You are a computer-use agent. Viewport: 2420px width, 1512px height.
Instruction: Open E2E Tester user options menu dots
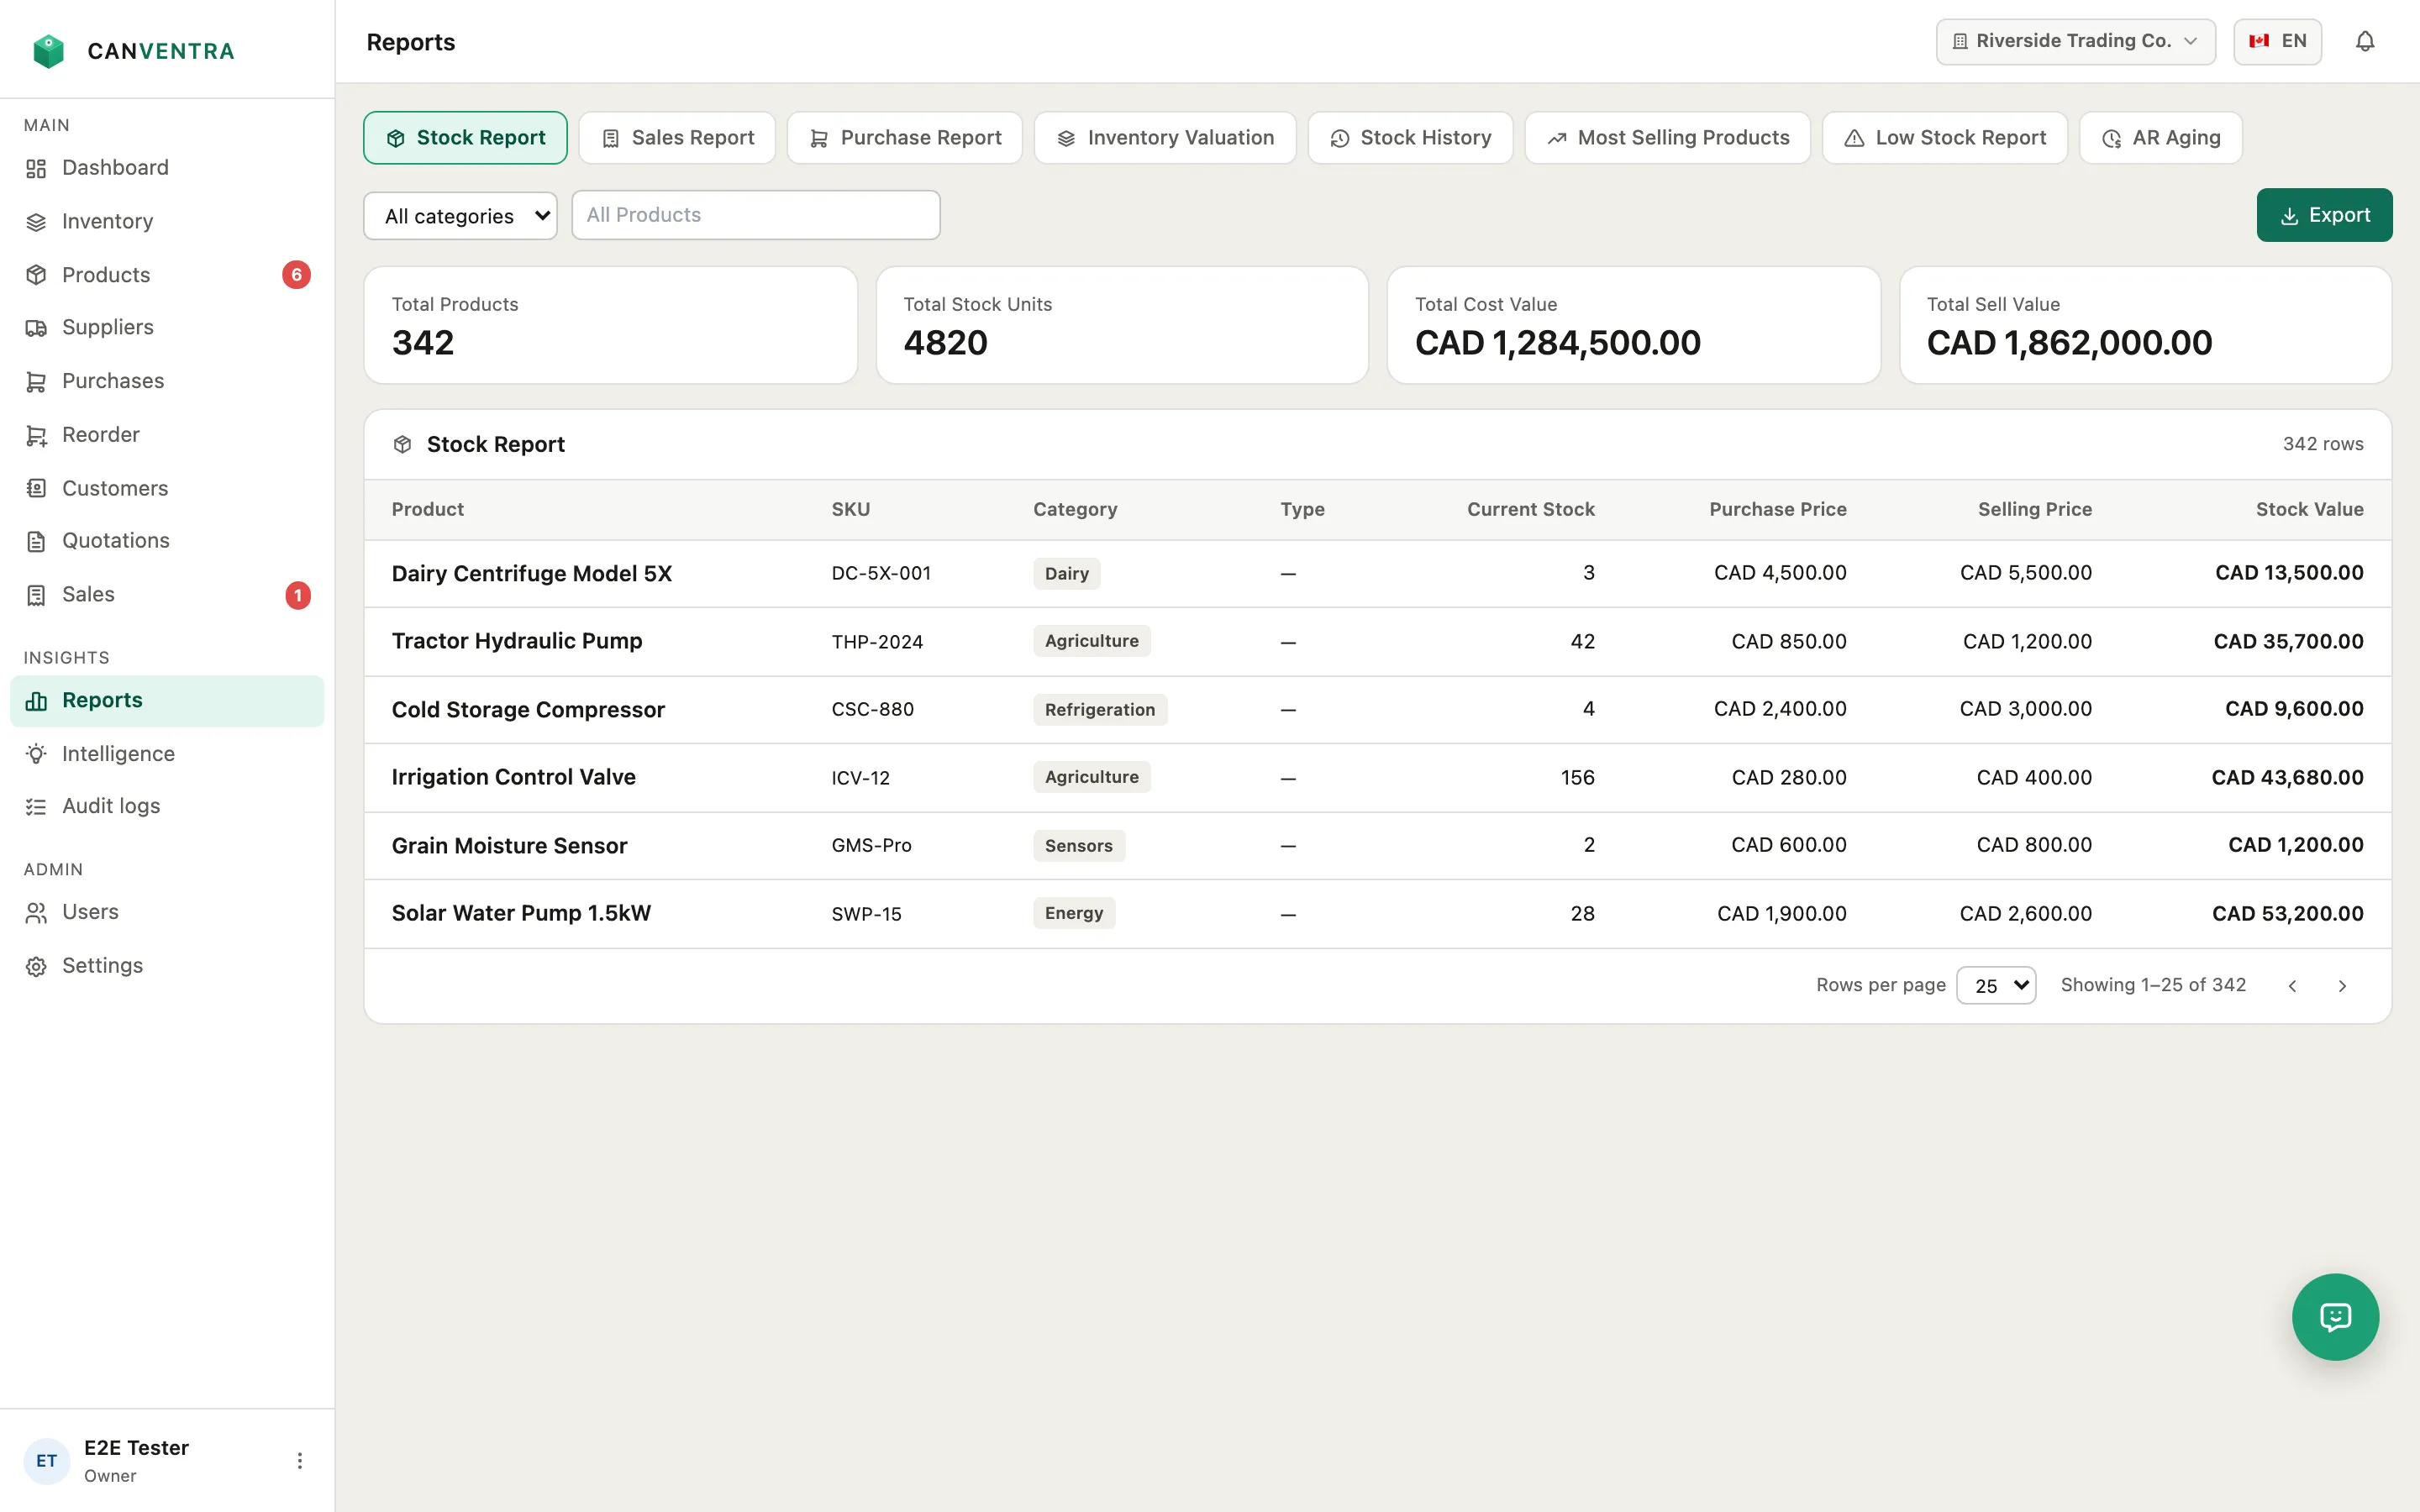(299, 1460)
